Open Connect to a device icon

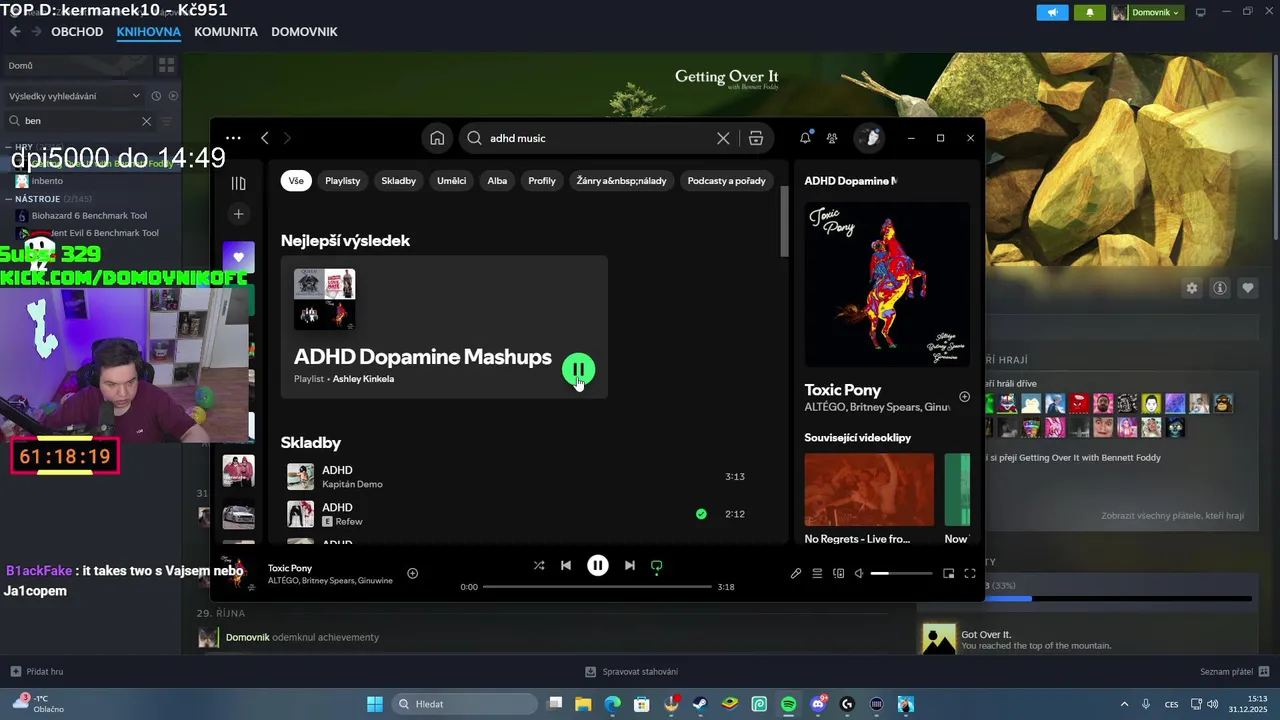[839, 573]
